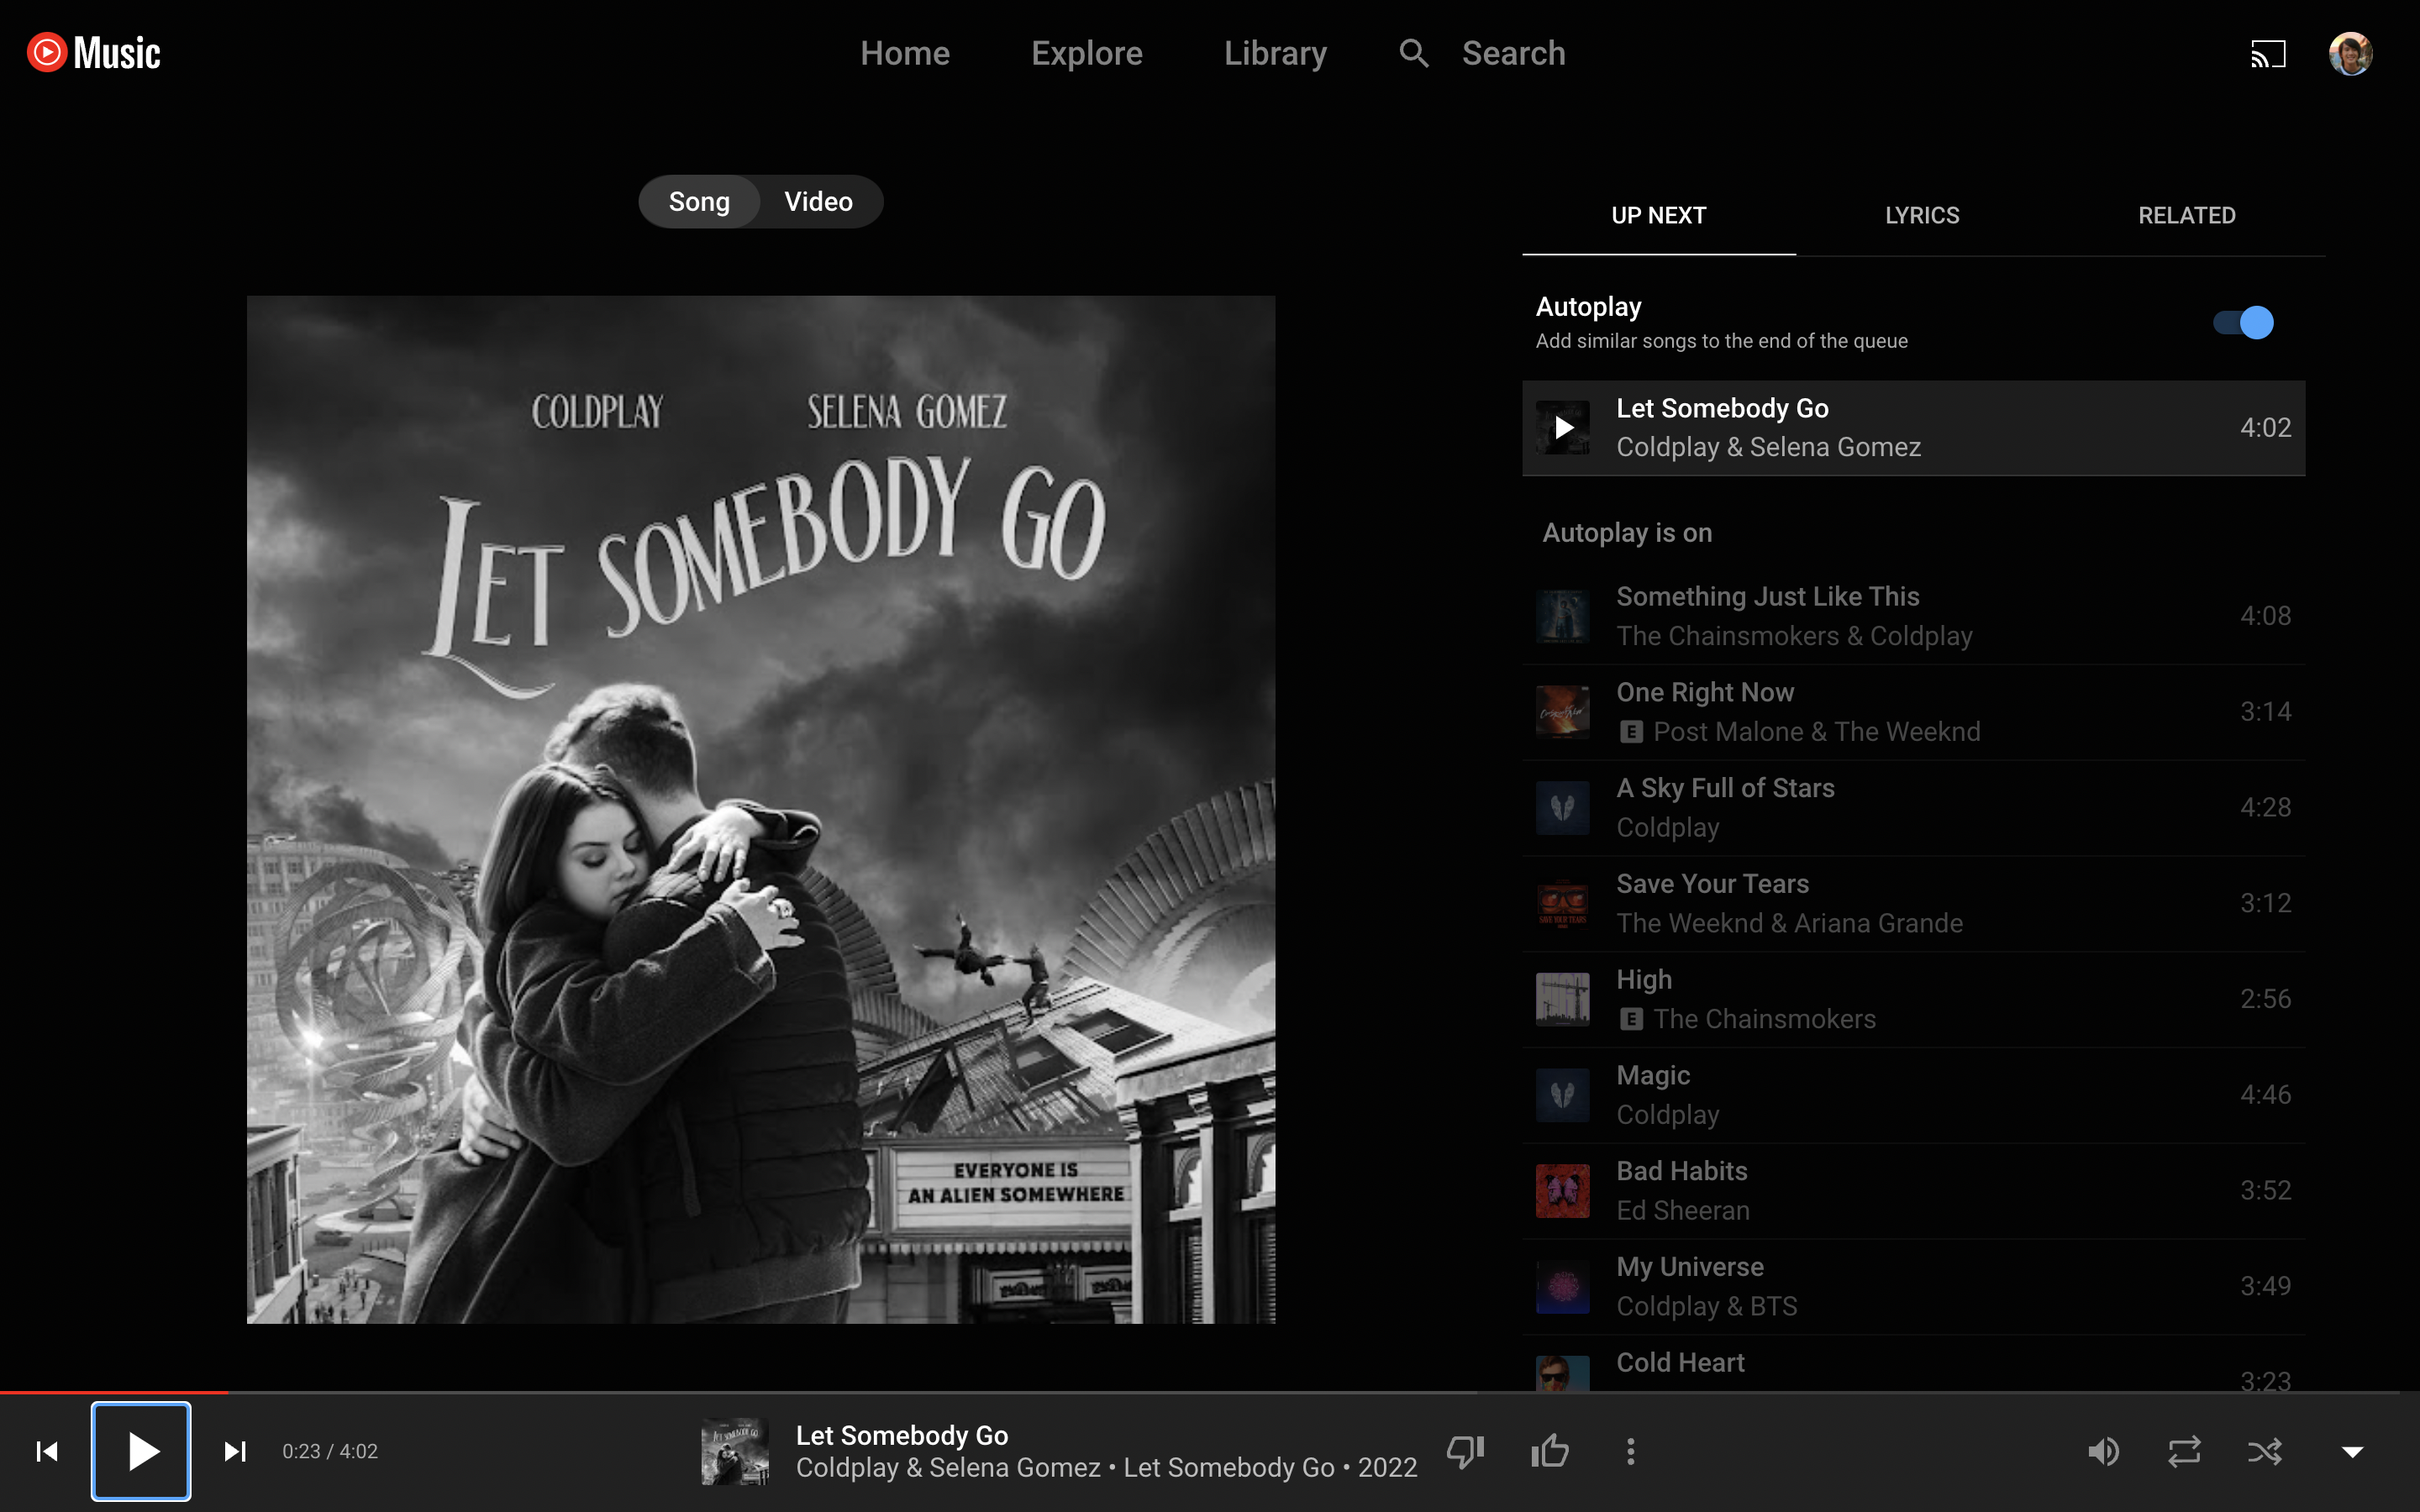Collapse the player page with down arrow
The height and width of the screenshot is (1512, 2420).
(2352, 1451)
